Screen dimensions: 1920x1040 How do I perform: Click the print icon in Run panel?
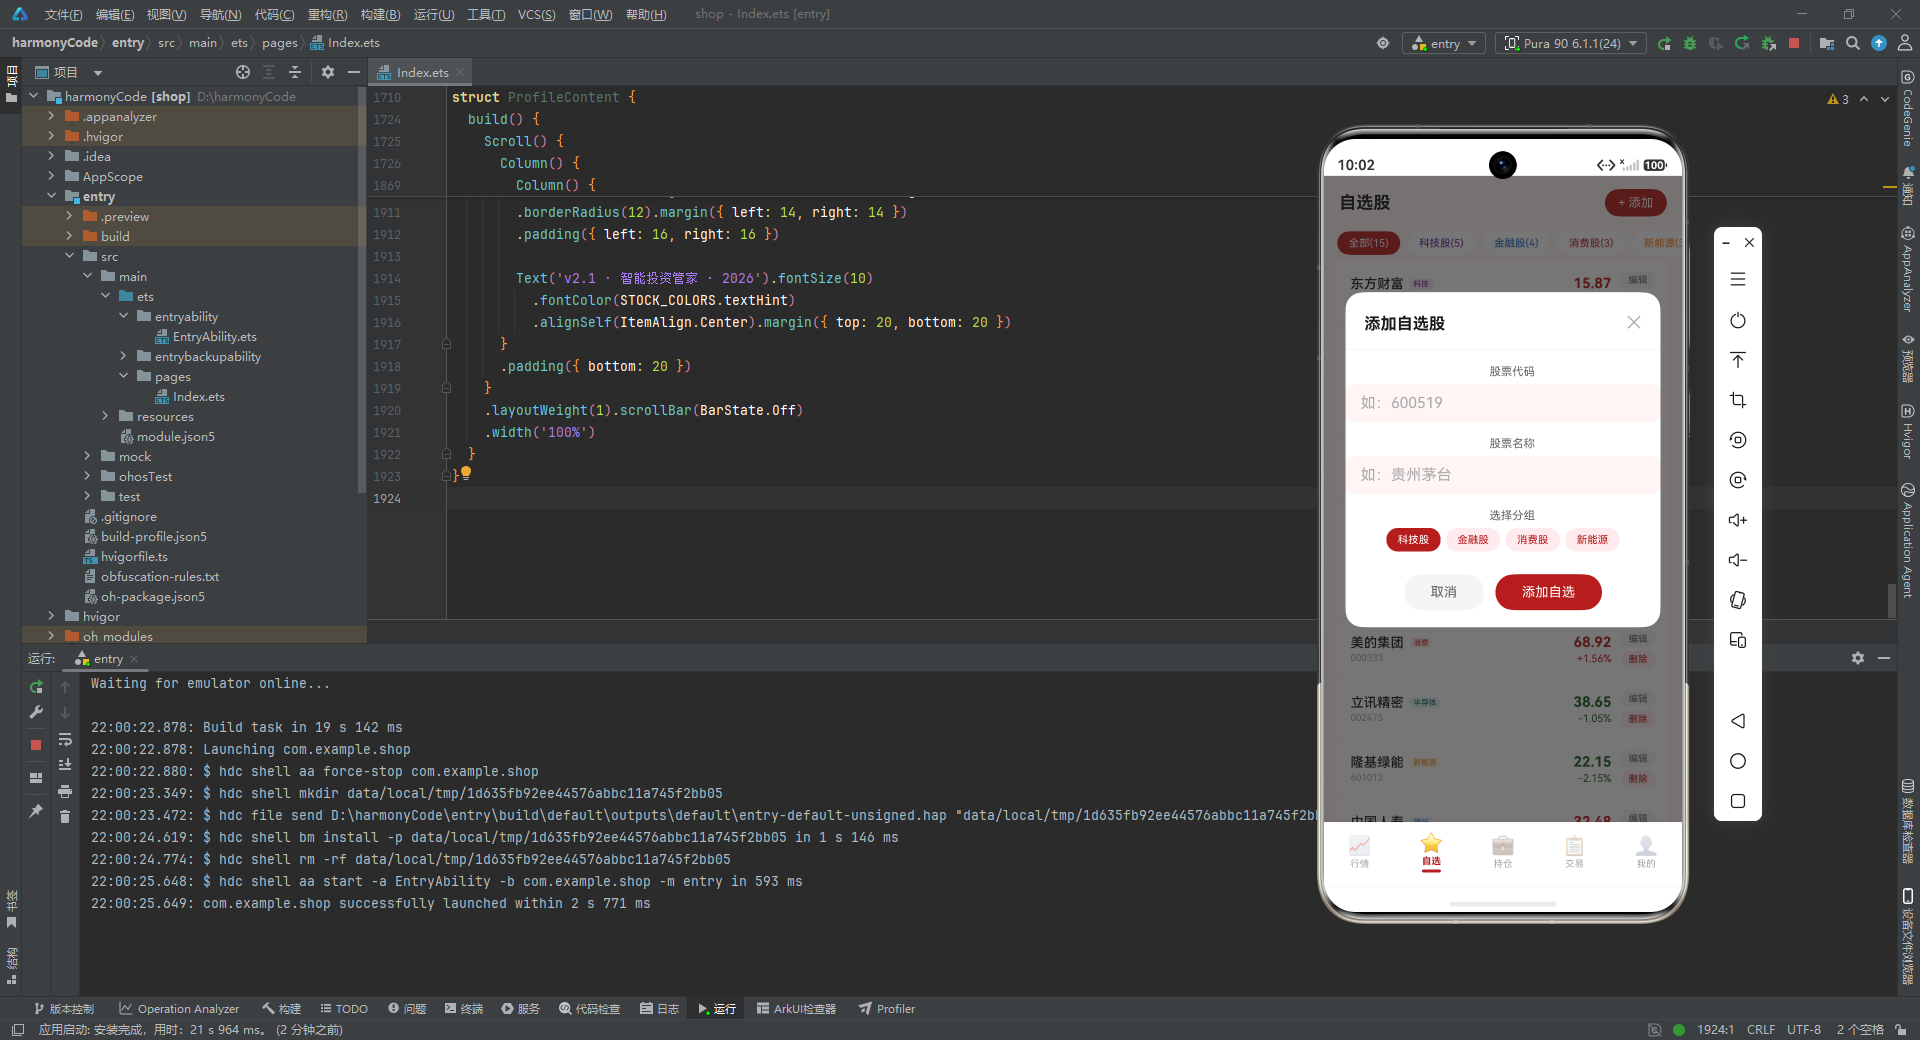65,791
